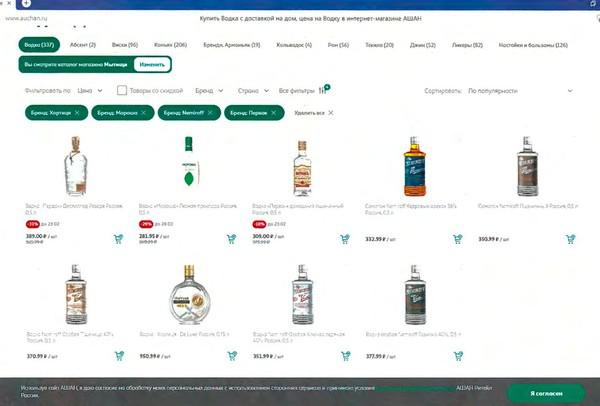The image size is (600, 406).
Task: Open the 370.99 ₽ Nemiroff bottle image
Action: pos(76,294)
